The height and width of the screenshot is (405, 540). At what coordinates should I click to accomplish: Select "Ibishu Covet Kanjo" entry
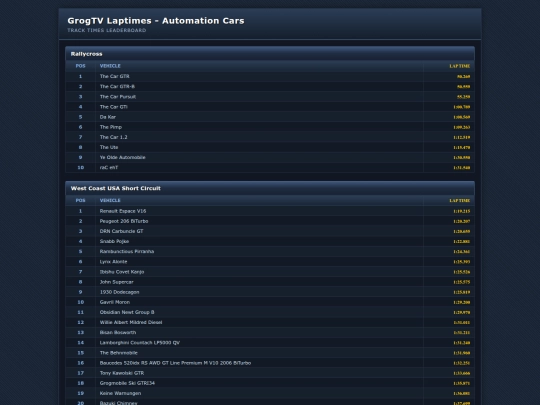(122, 272)
